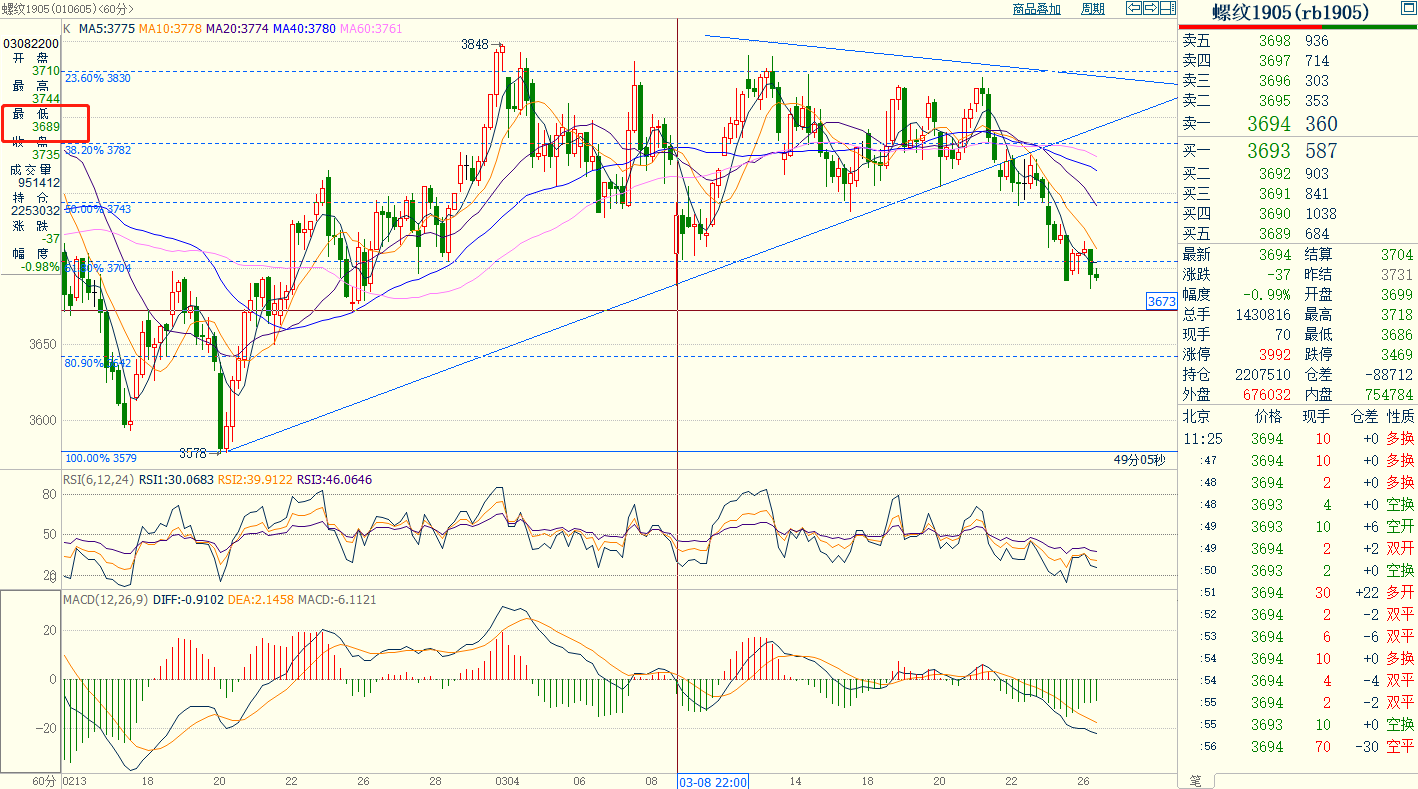1418x789 pixels.
Task: Click the 卖一 best ask row
Action: tap(1297, 124)
